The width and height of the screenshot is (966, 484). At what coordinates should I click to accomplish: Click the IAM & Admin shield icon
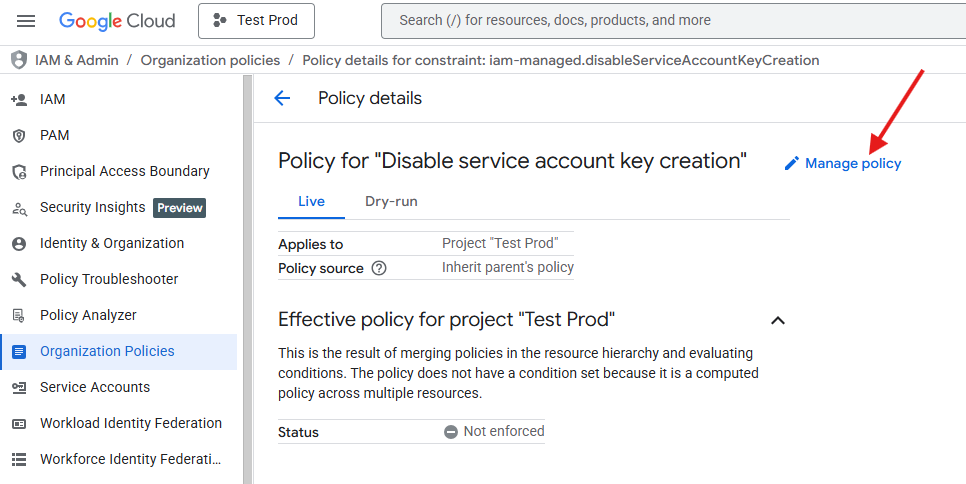tap(18, 60)
